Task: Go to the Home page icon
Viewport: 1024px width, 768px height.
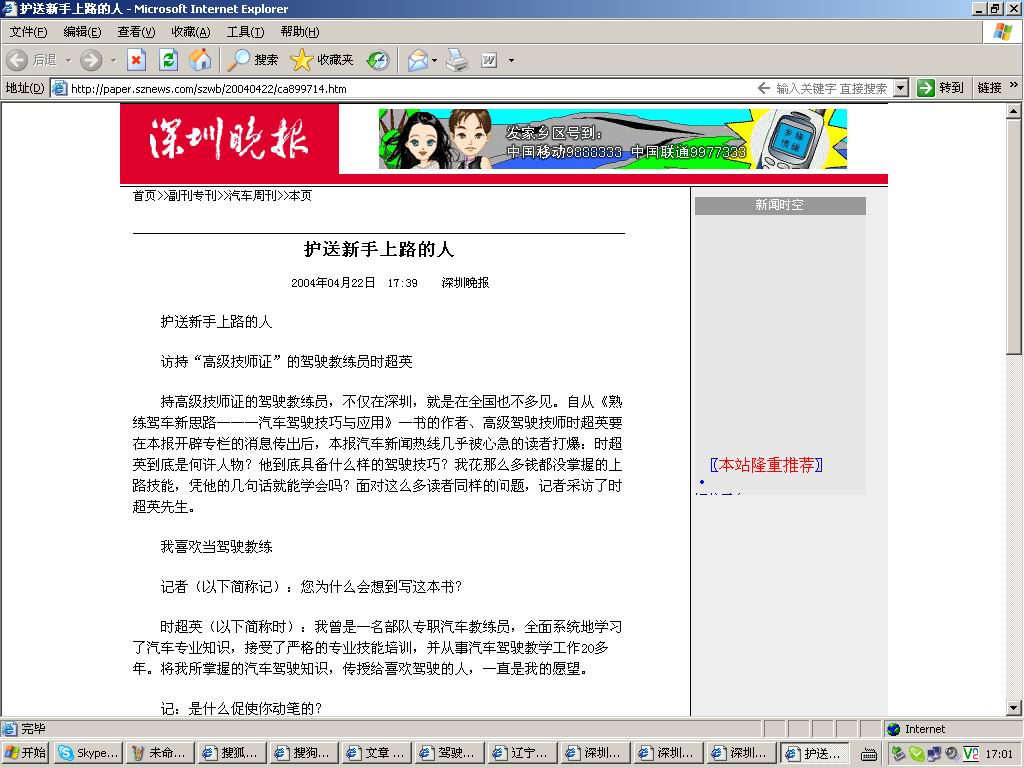Action: tap(200, 60)
